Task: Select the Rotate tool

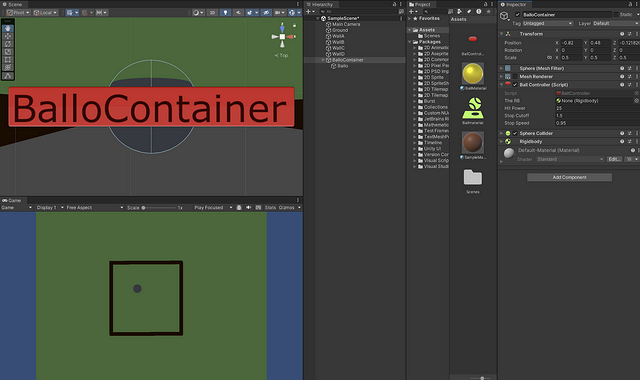Action: 8,44
